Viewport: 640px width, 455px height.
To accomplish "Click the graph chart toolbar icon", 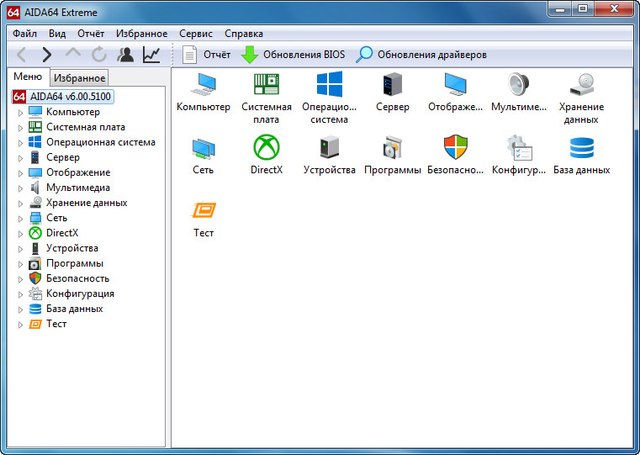I will (151, 54).
